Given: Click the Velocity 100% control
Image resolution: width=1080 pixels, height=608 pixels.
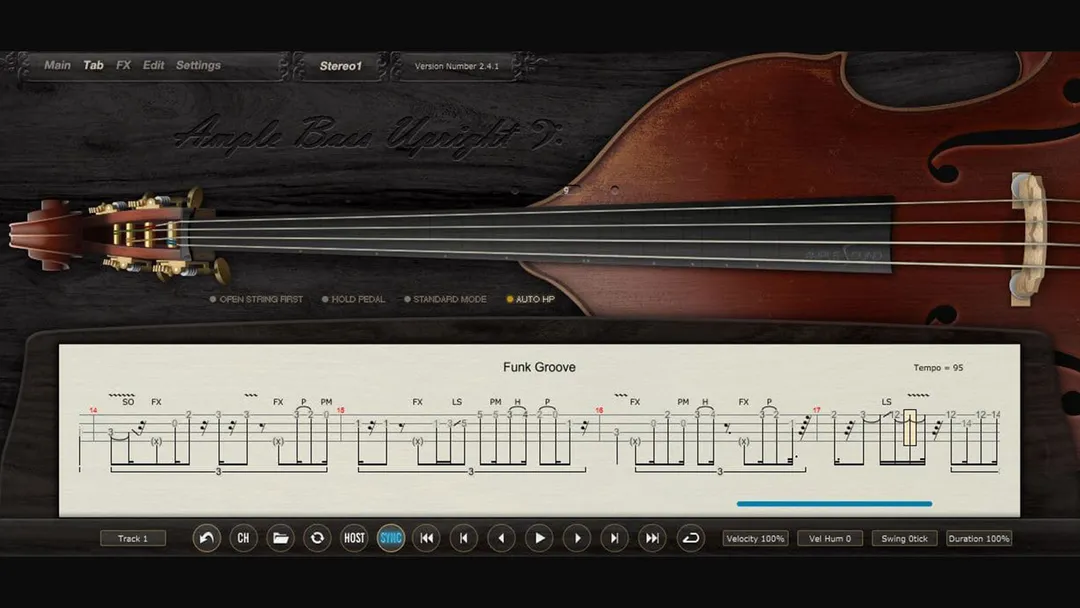Looking at the screenshot, I should pyautogui.click(x=755, y=538).
